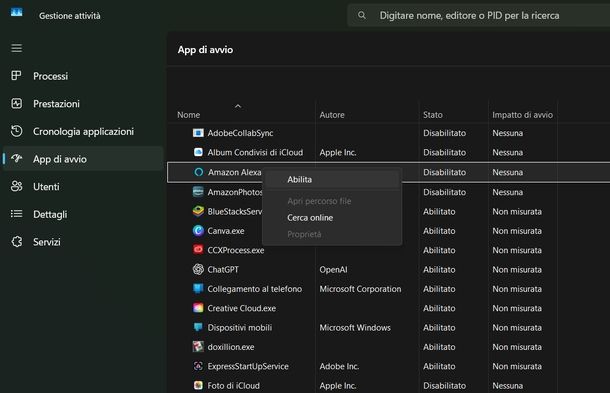Screen dimensions: 610x393
Task: Click the AmazonPhotos app icon
Action: [198, 192]
